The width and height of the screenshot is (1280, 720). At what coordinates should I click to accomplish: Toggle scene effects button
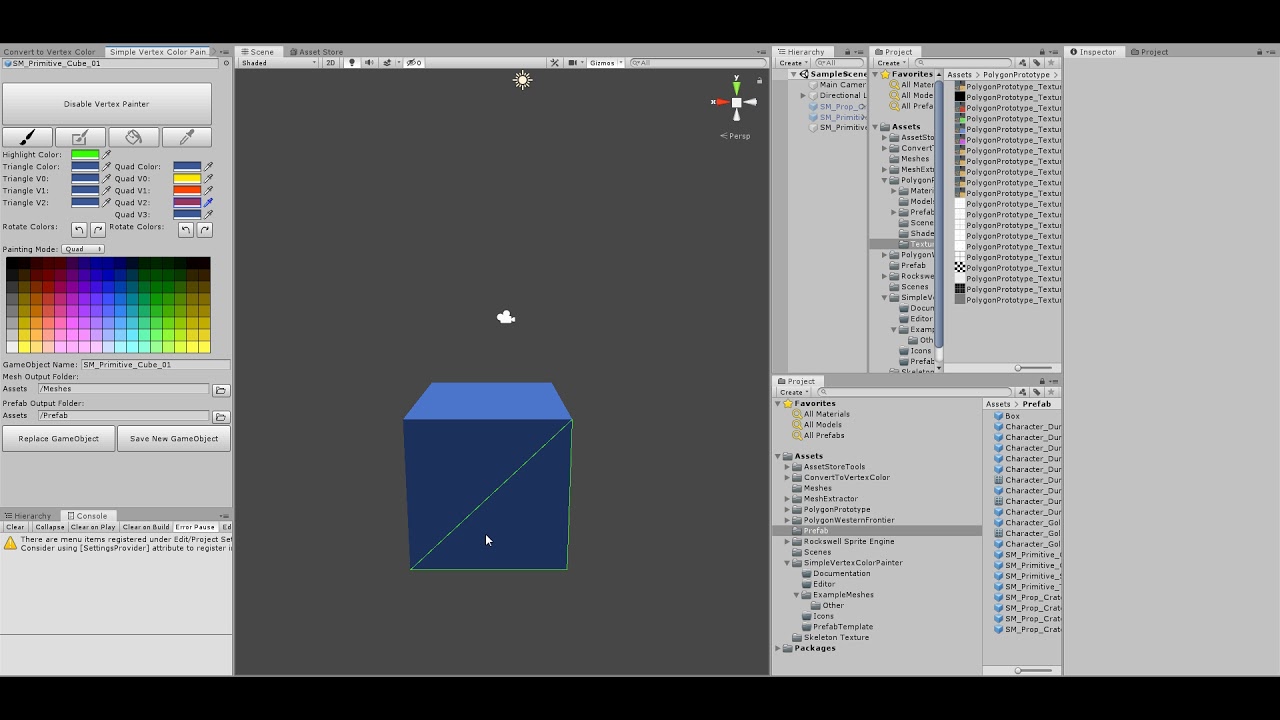click(x=389, y=63)
